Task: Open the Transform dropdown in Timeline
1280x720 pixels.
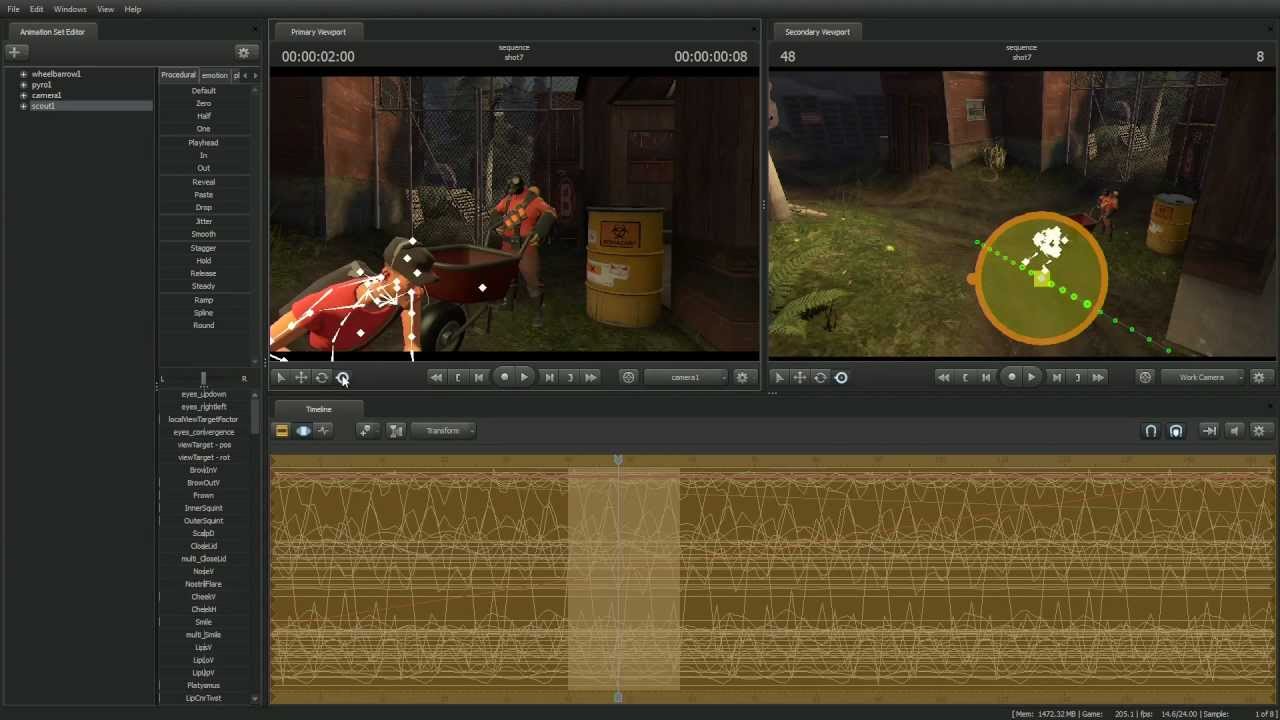Action: click(x=444, y=431)
